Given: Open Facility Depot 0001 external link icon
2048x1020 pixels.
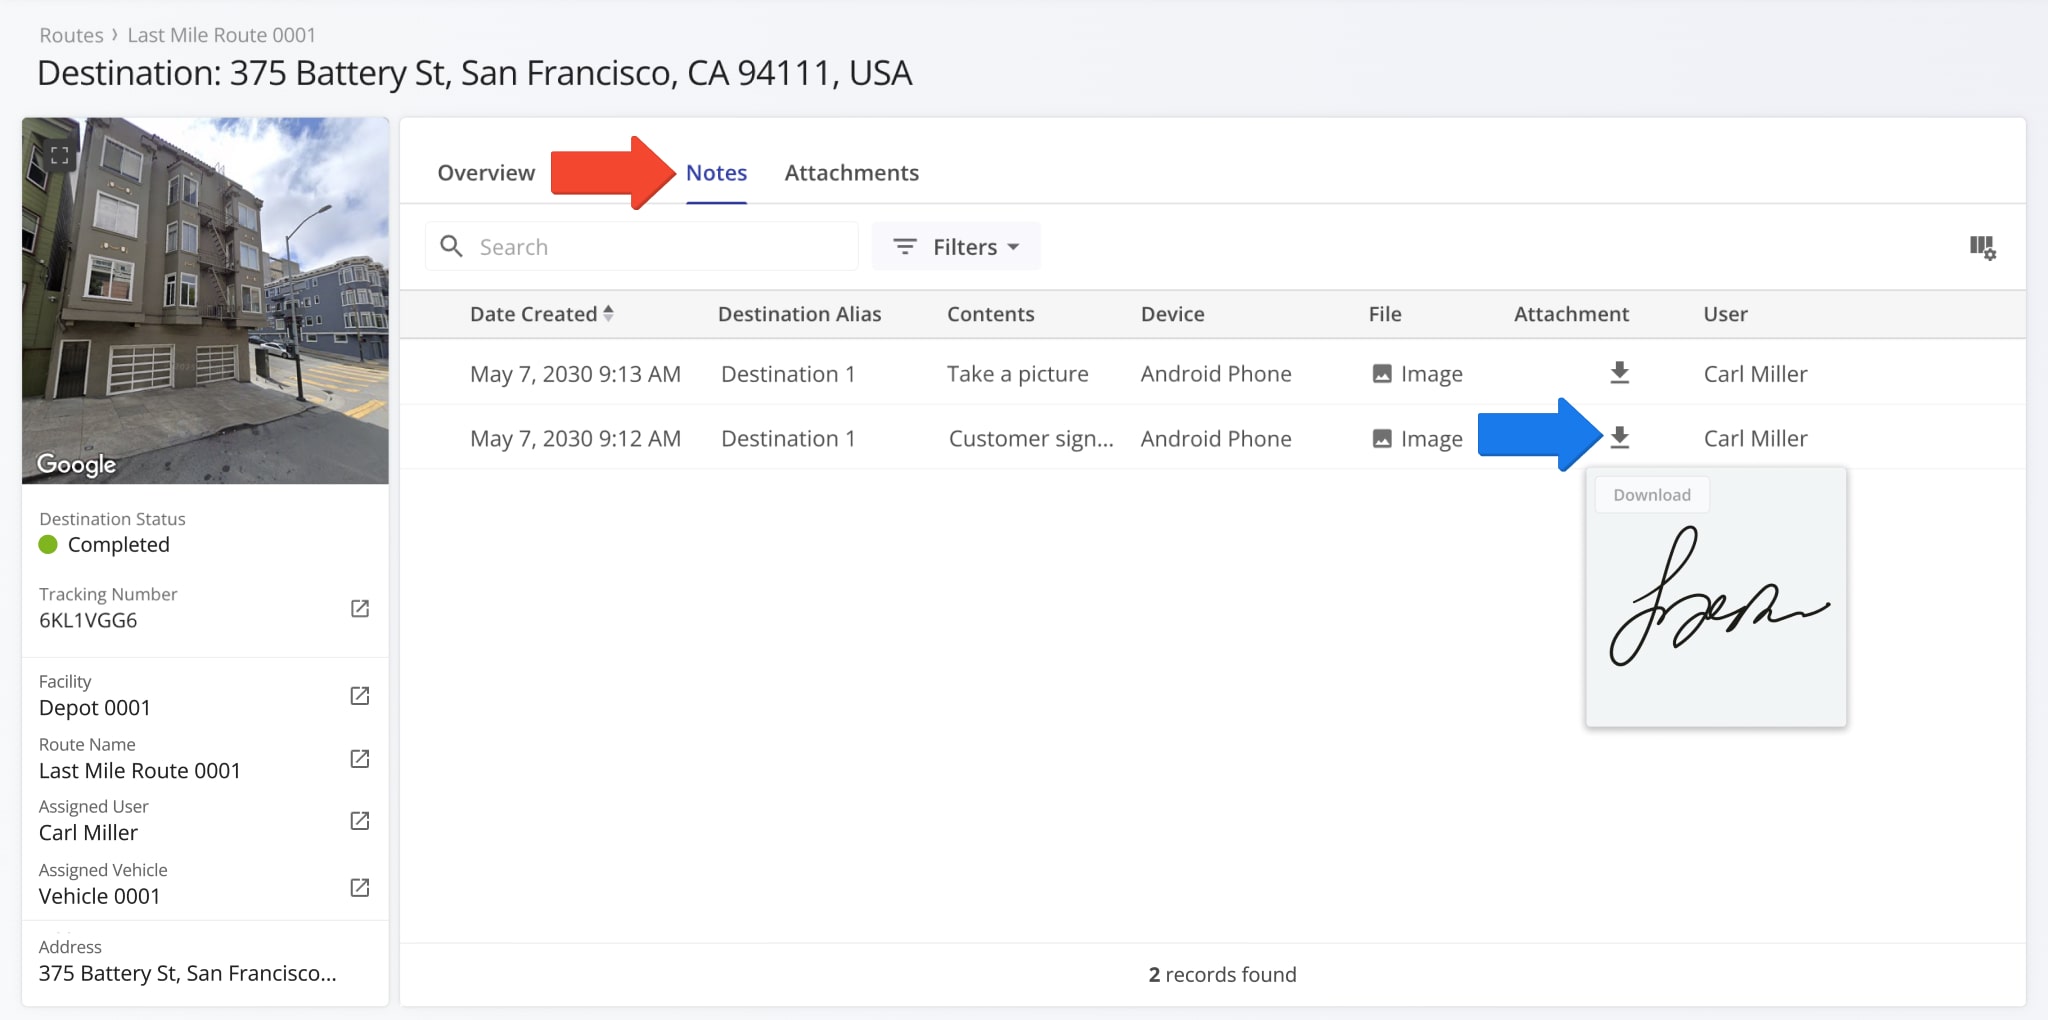Looking at the screenshot, I should click(360, 695).
